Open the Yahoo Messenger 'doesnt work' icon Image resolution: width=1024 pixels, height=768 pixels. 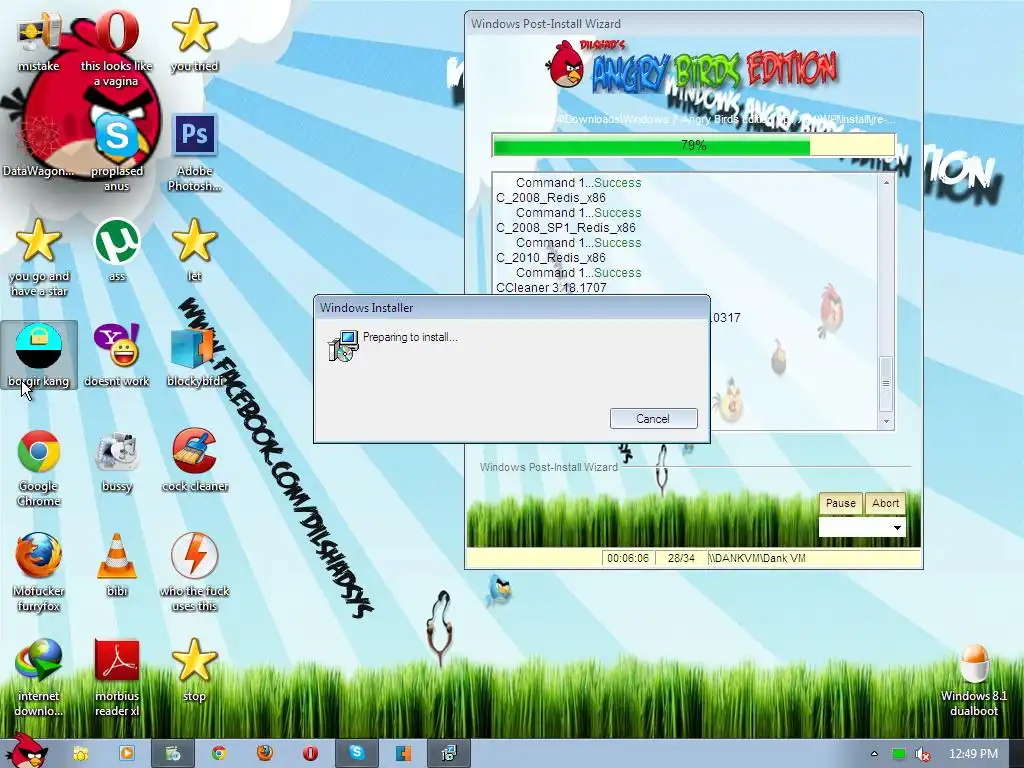tap(116, 356)
